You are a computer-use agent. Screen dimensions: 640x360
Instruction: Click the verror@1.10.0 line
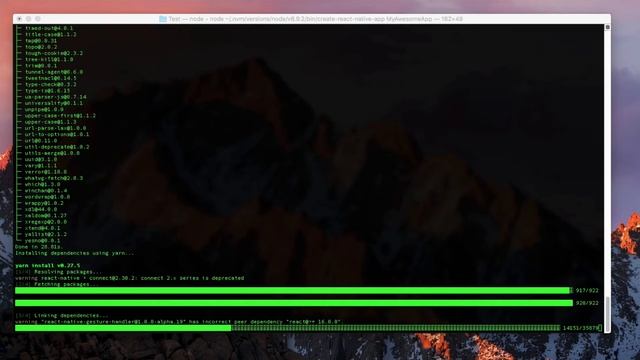(x=46, y=172)
